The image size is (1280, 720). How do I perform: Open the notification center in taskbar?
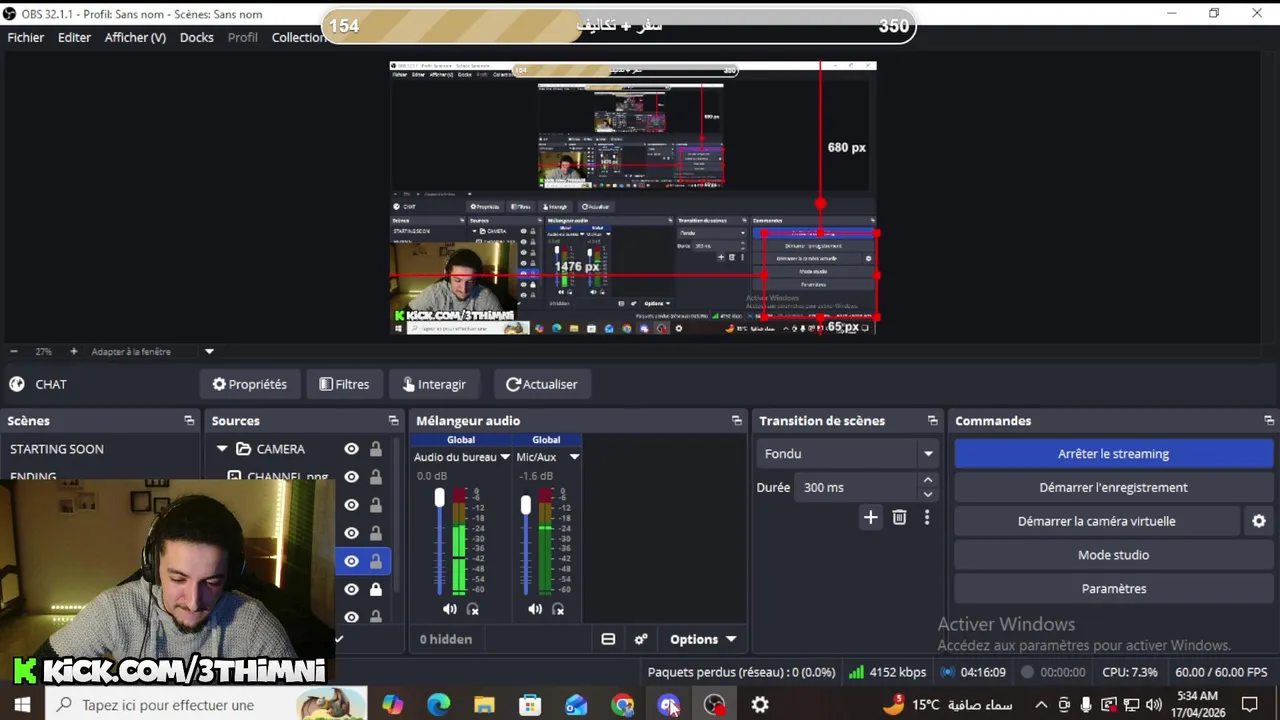click(x=1249, y=705)
